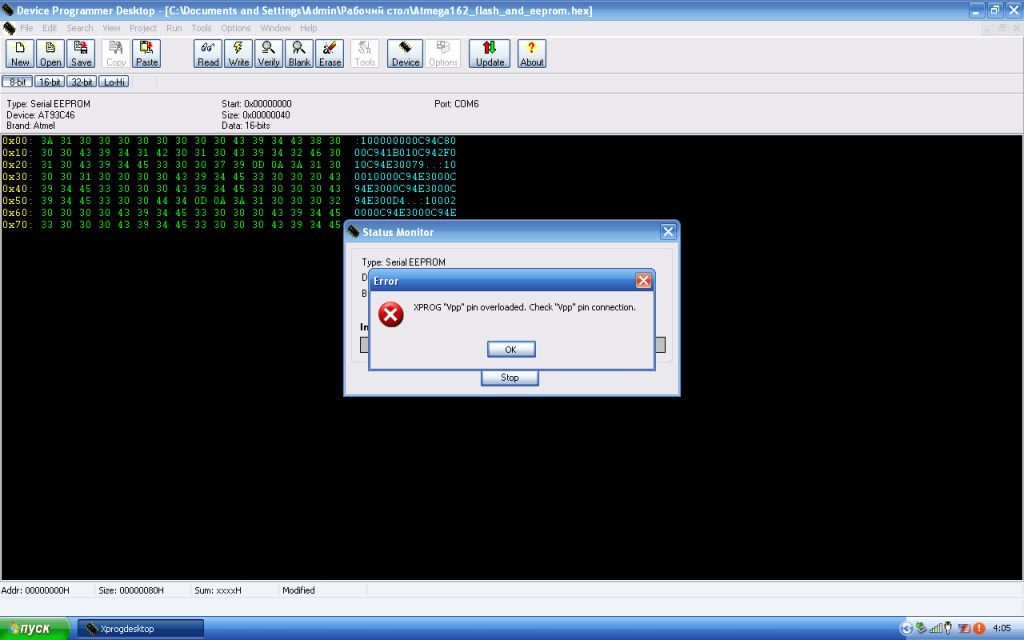Screen dimensions: 1024x640
Task: Click the Read device icon
Action: coord(208,54)
